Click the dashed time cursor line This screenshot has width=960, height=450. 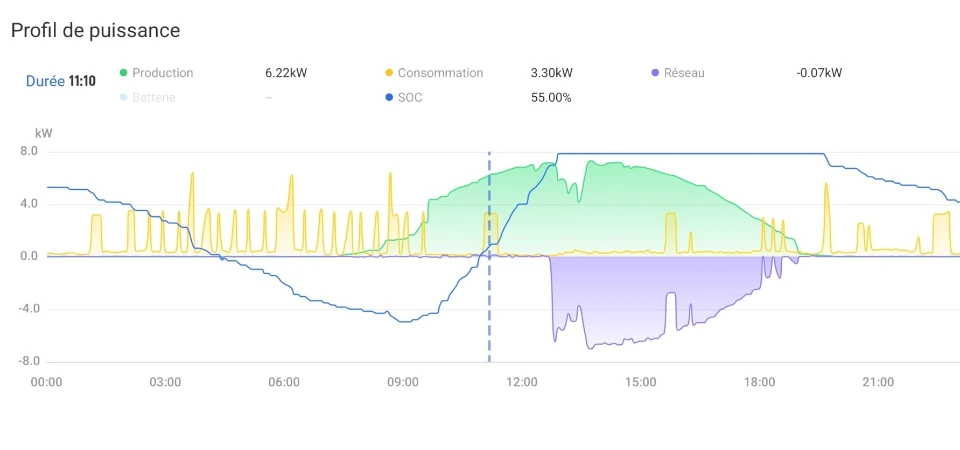[489, 257]
